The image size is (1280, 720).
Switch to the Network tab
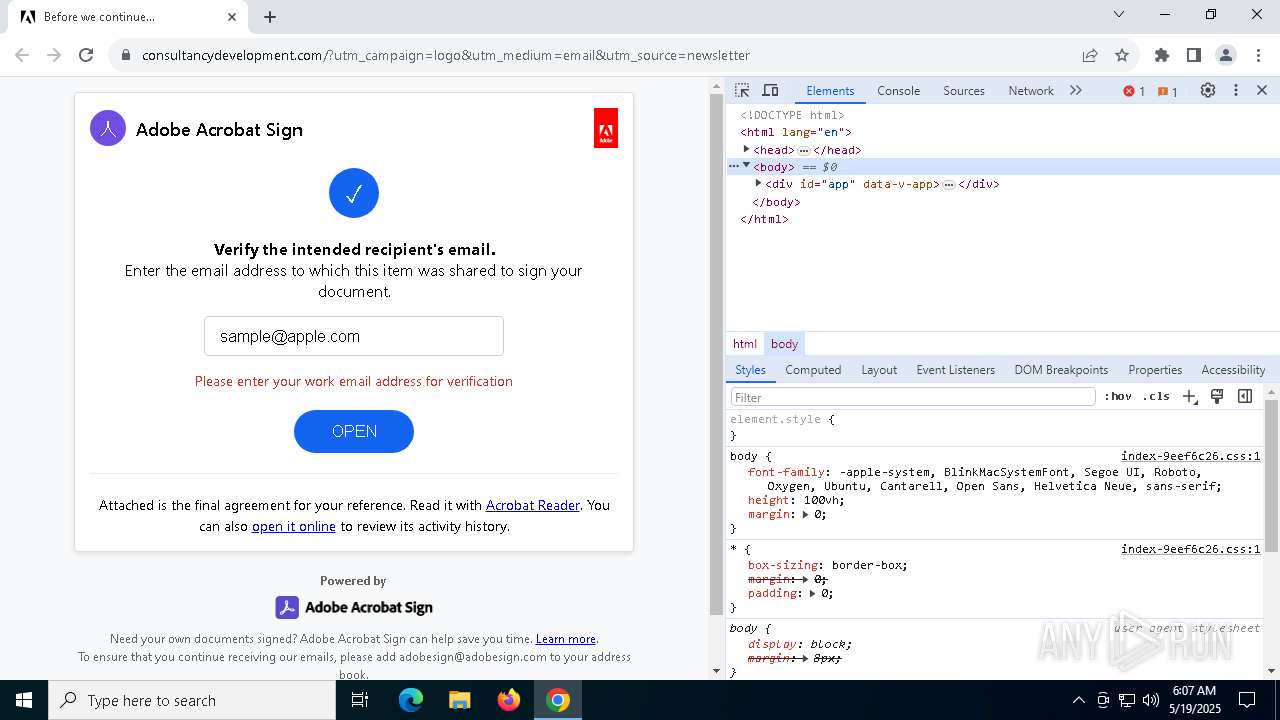1031,90
